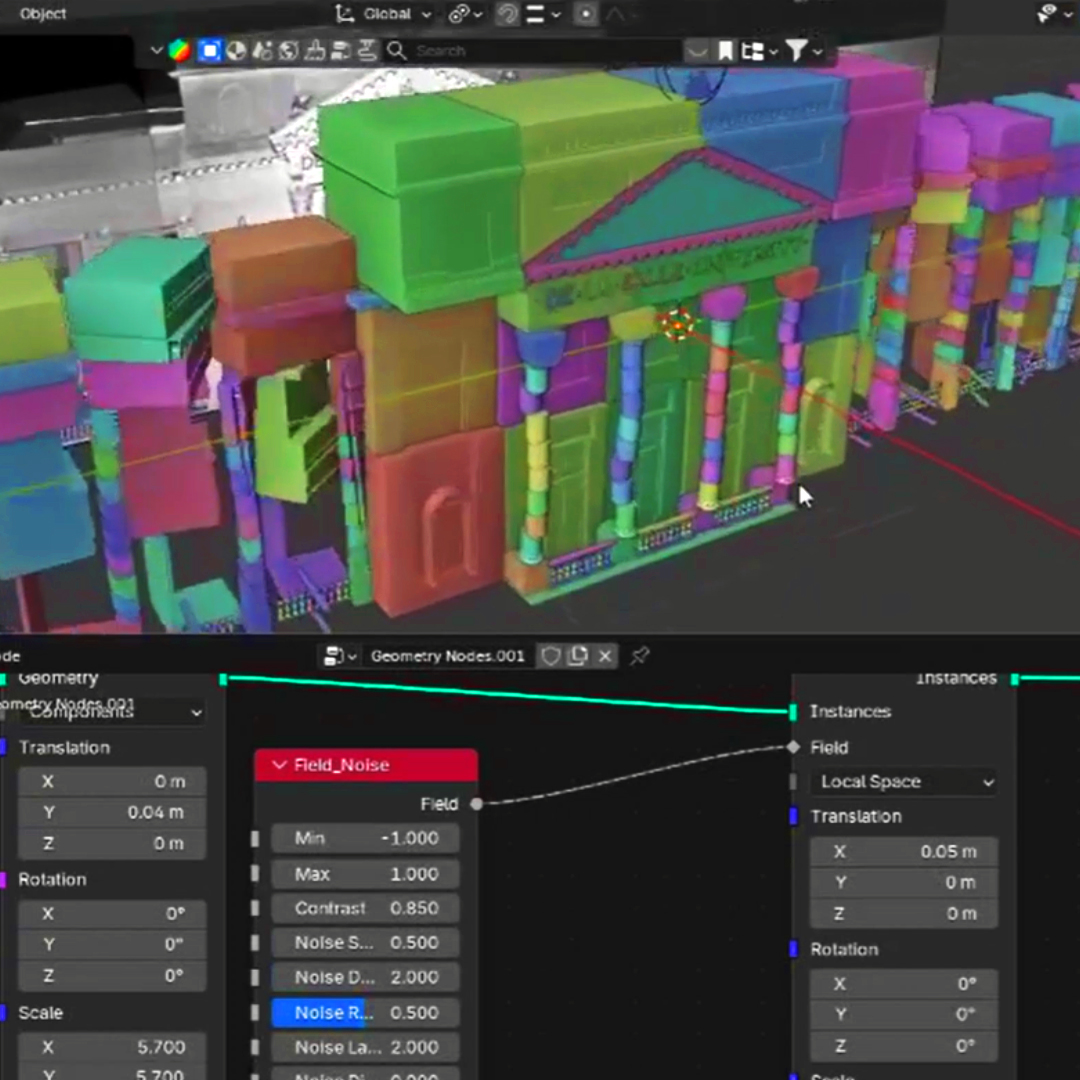Click the filter funnel icon

(796, 50)
